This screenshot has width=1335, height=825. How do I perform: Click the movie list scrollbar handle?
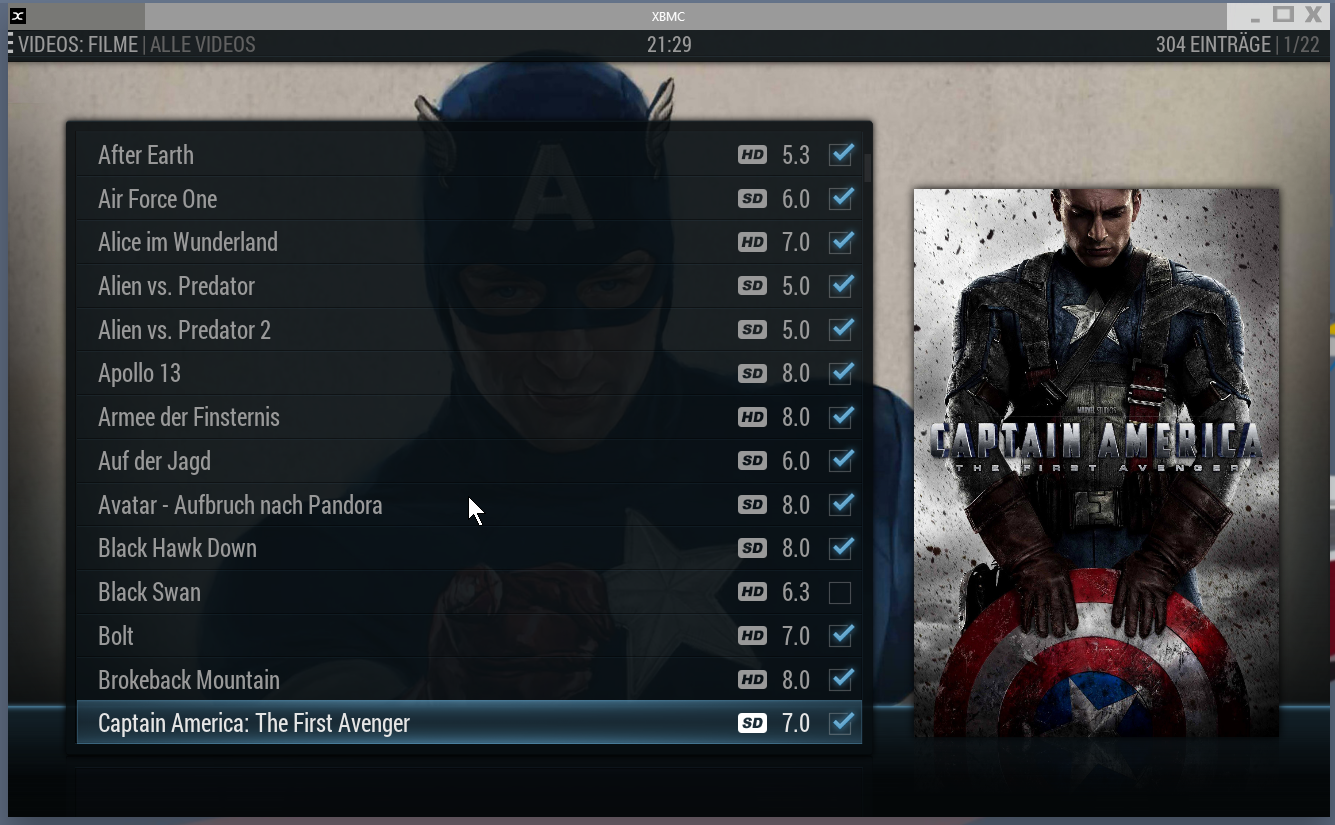tap(867, 167)
